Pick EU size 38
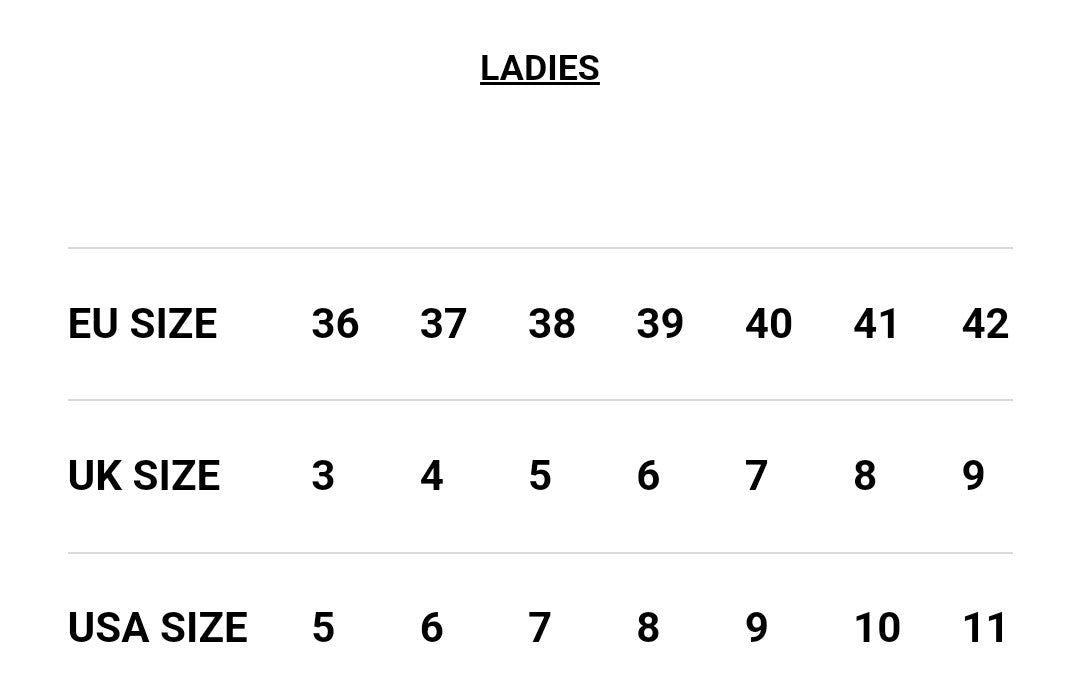Image resolution: width=1080 pixels, height=699 pixels. pyautogui.click(x=552, y=324)
